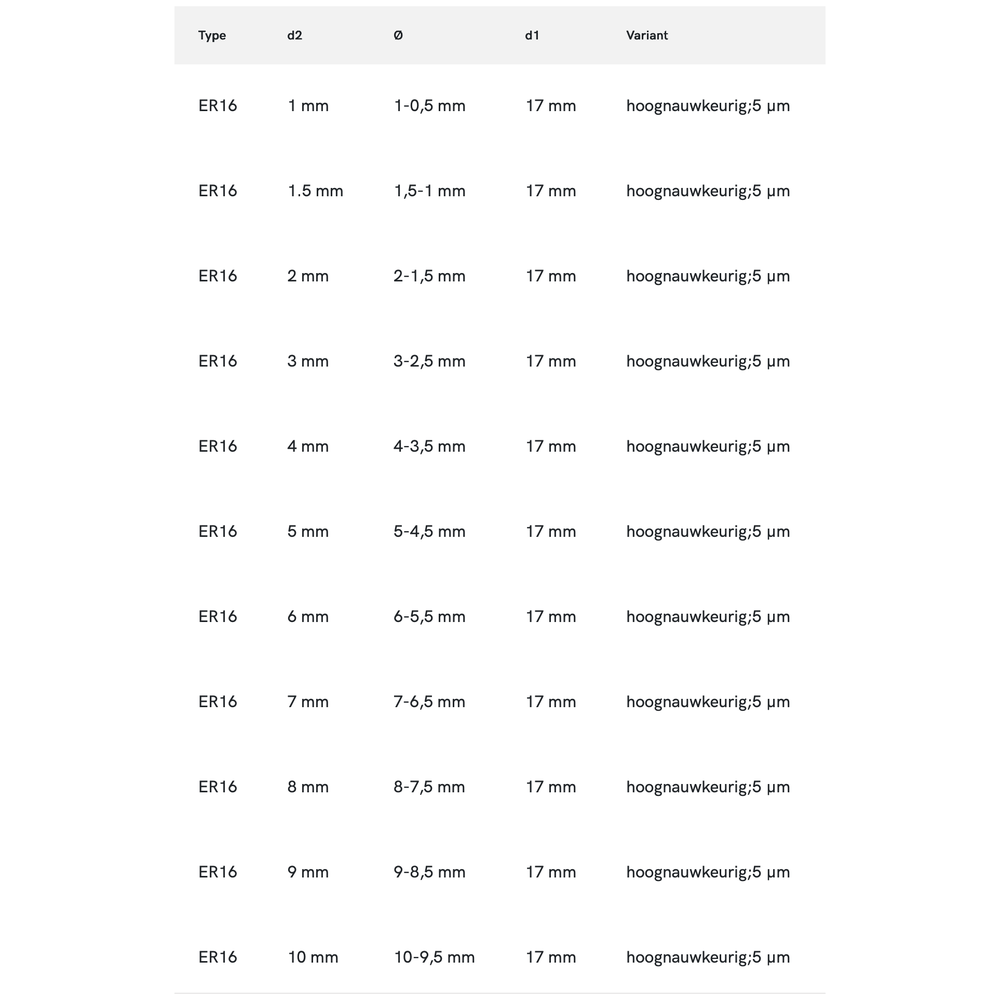Click the 10-9,5 mm diameter cell
The image size is (1000, 1000).
point(434,957)
